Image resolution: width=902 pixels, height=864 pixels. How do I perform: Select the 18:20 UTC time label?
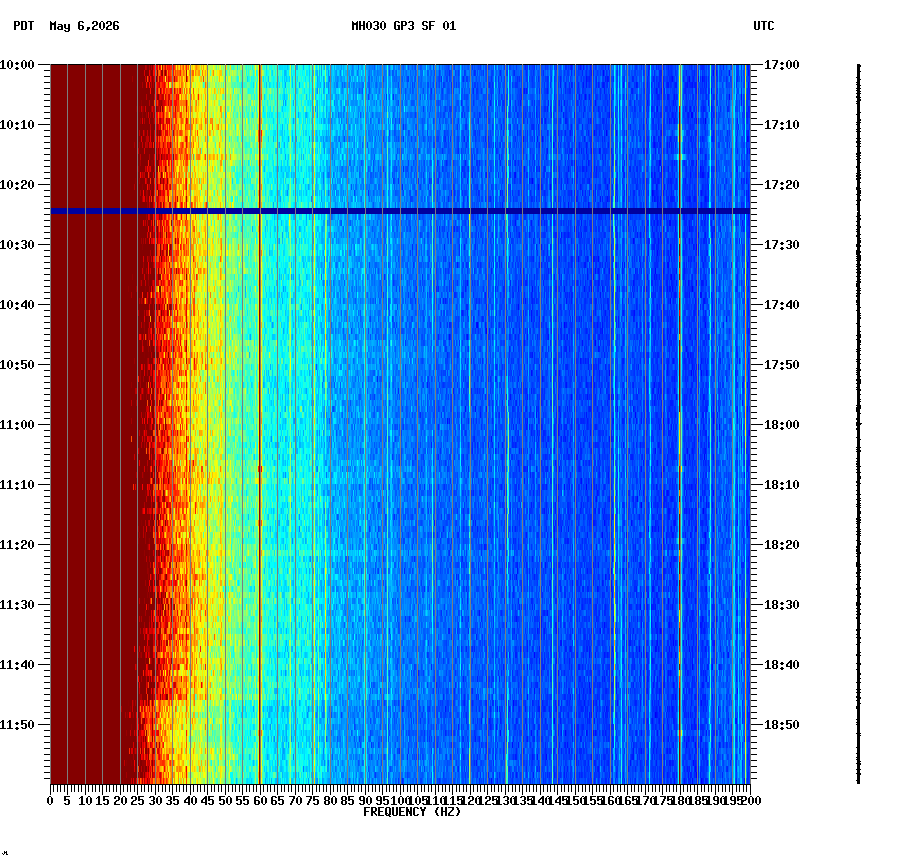tap(782, 545)
